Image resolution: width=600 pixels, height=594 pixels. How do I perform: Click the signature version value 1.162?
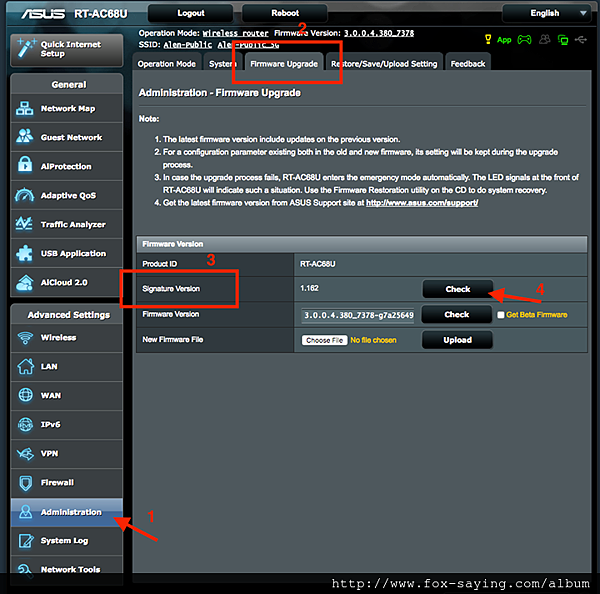[x=309, y=288]
